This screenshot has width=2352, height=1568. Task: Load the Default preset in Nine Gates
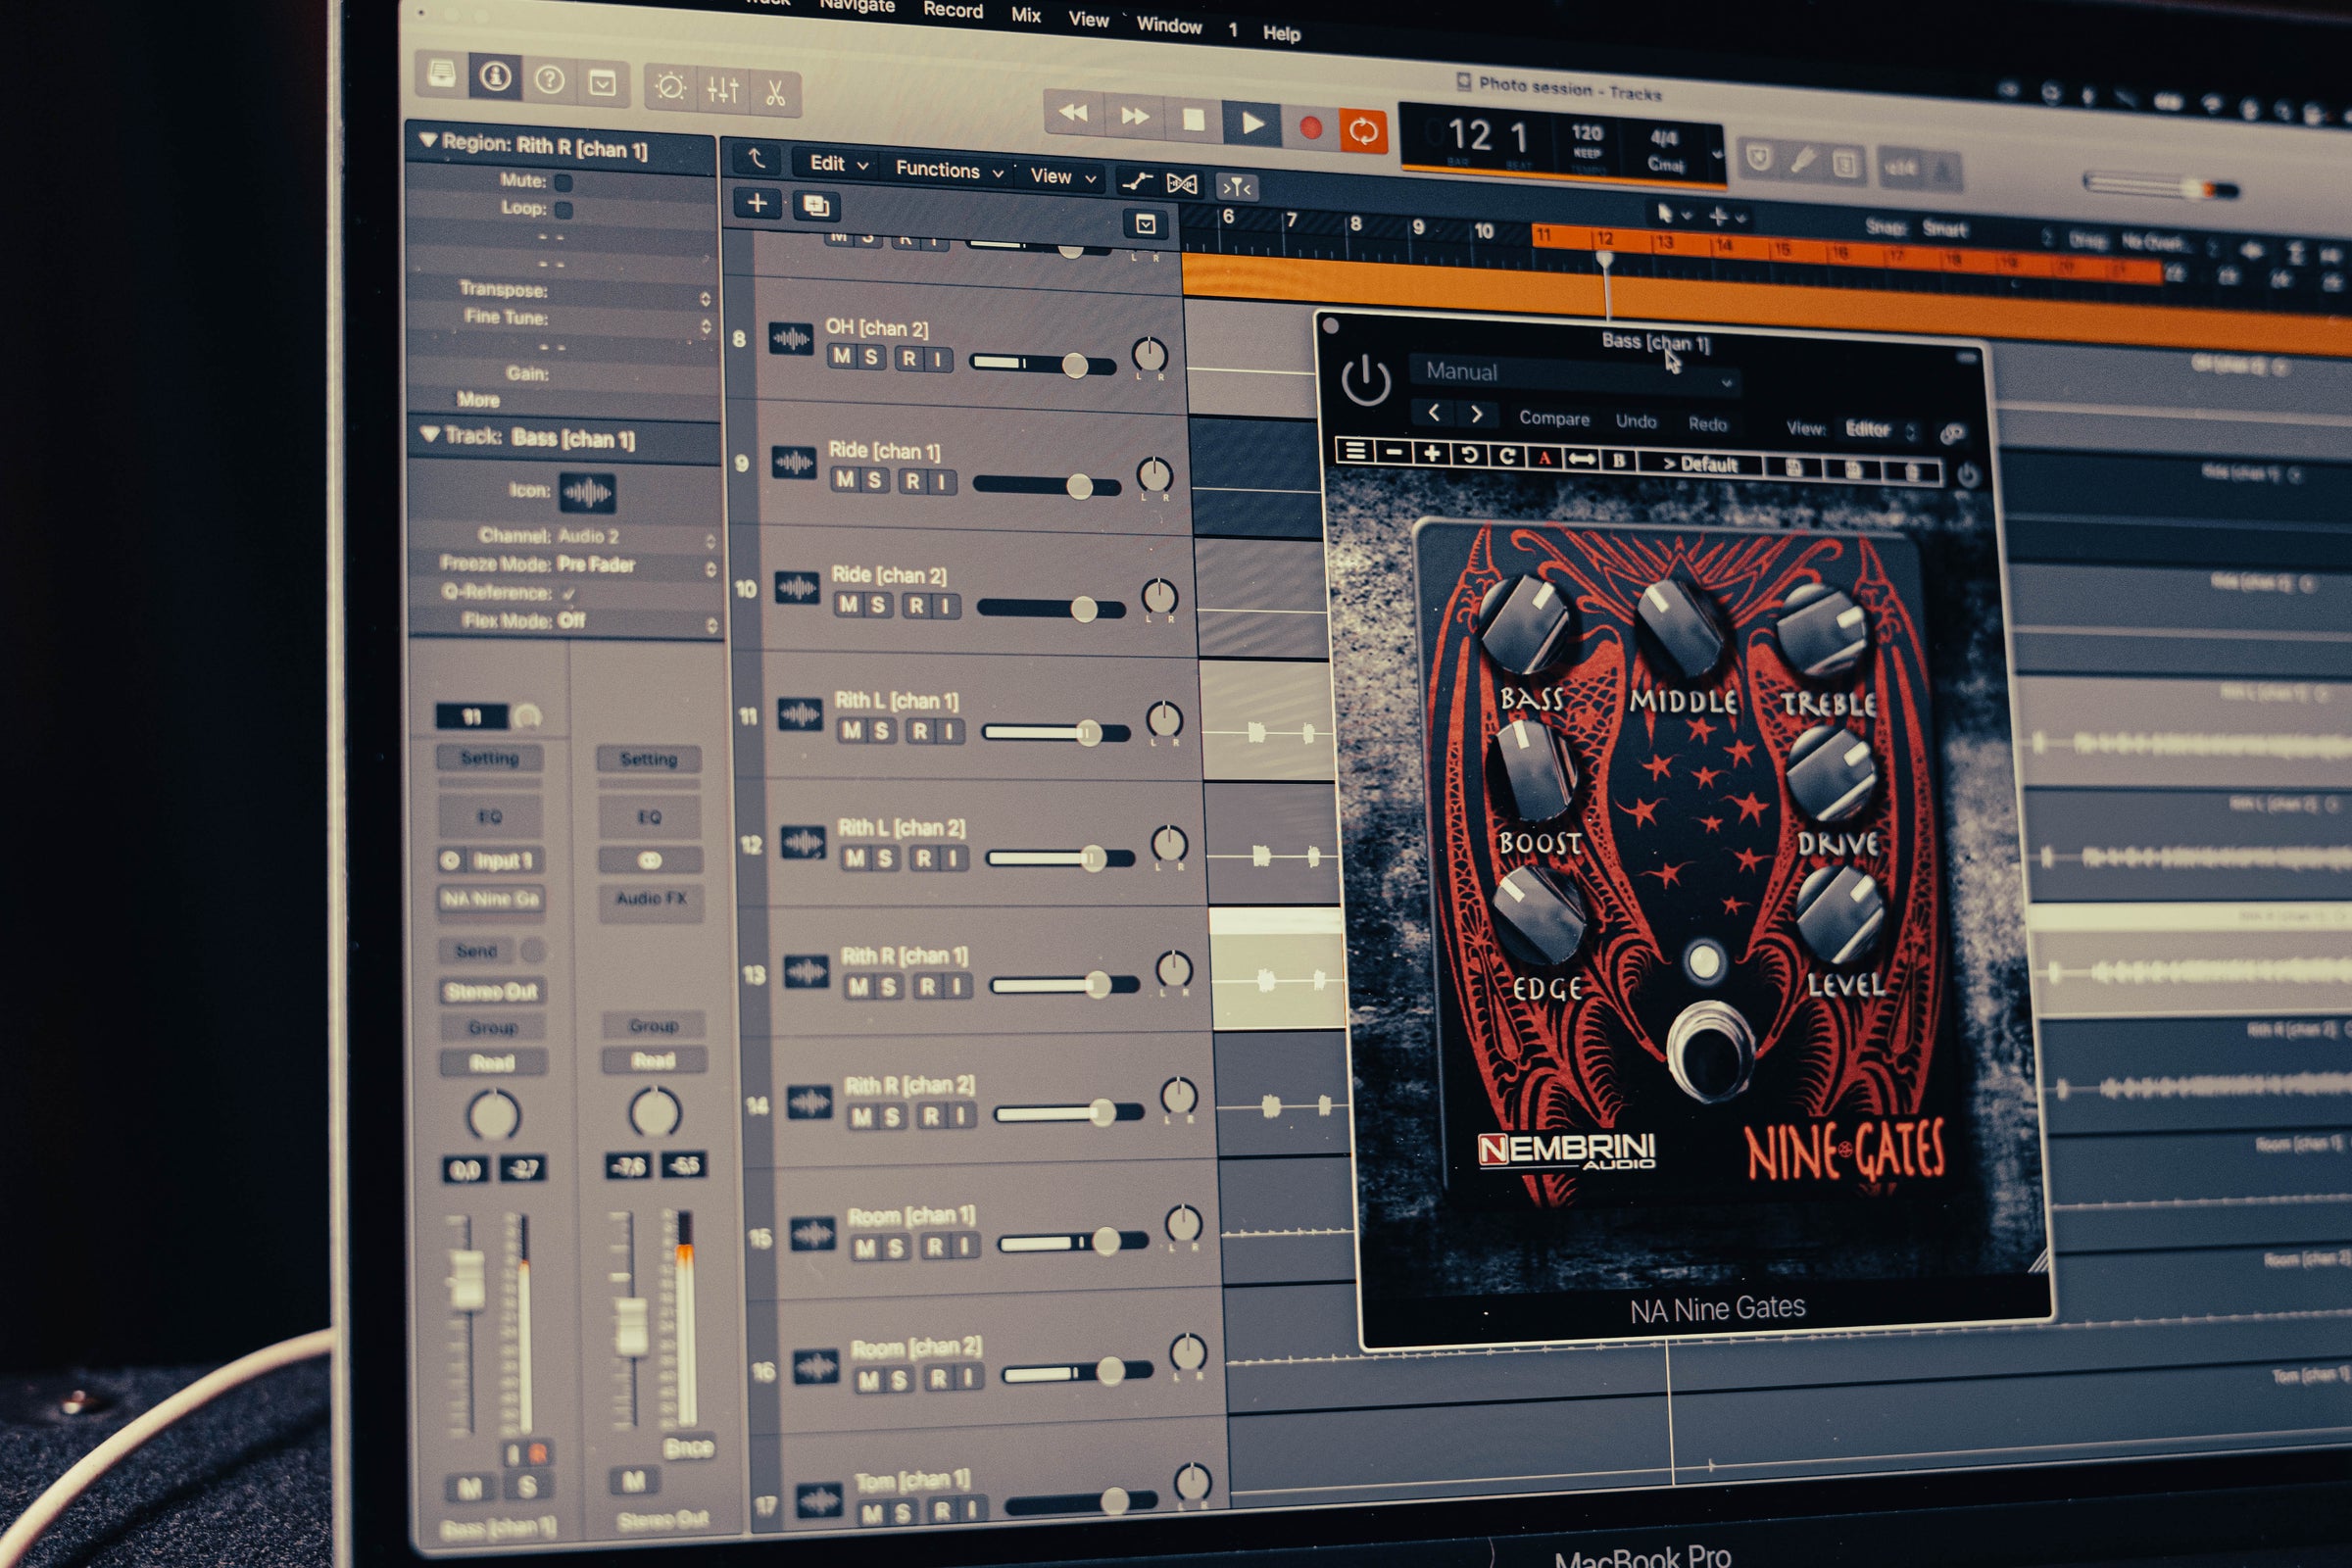point(1705,464)
